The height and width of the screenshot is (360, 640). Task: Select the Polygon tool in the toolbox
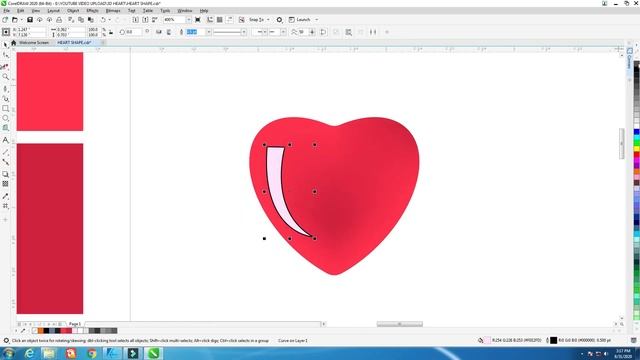[x=5, y=128]
